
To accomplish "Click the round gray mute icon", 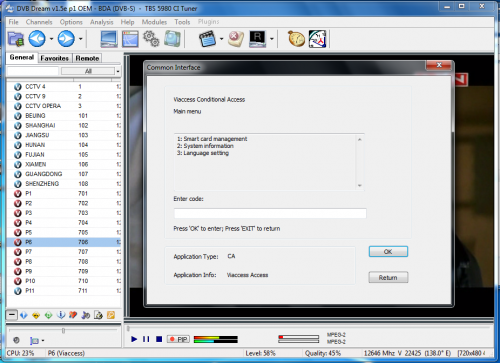I will (16, 340).
